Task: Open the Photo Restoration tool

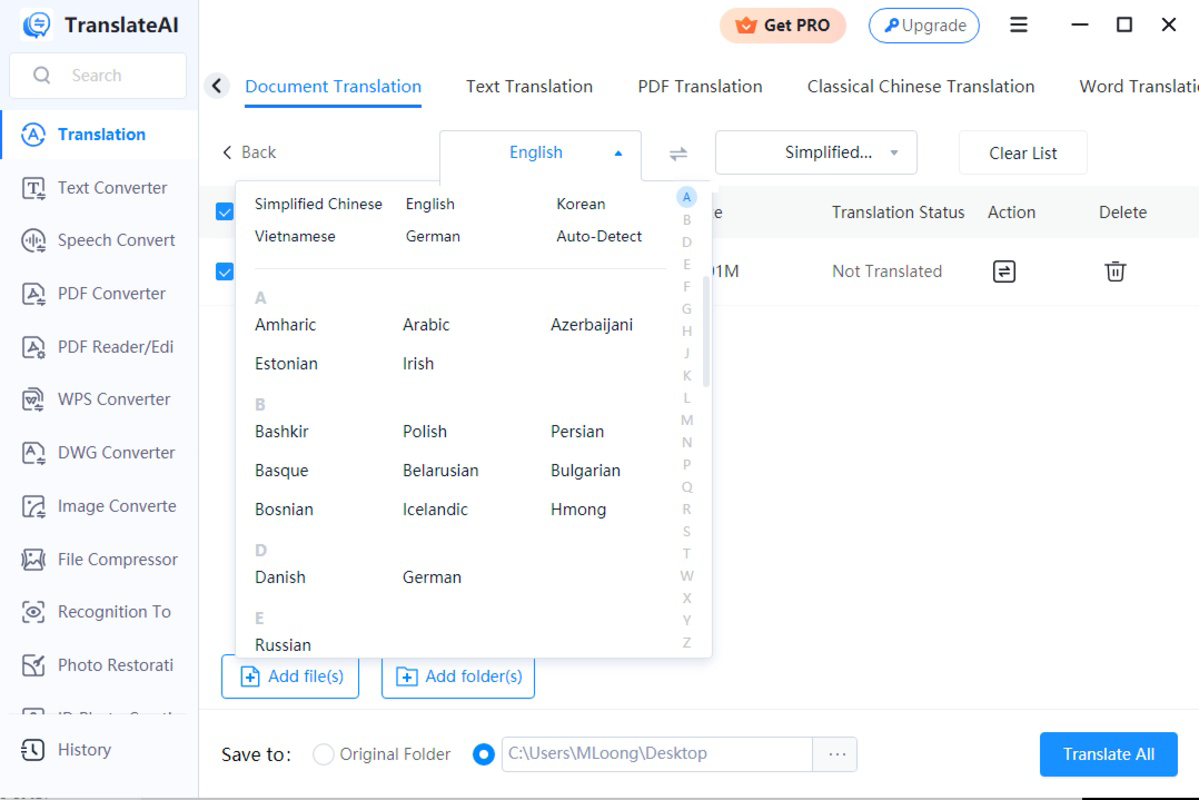Action: coord(99,665)
